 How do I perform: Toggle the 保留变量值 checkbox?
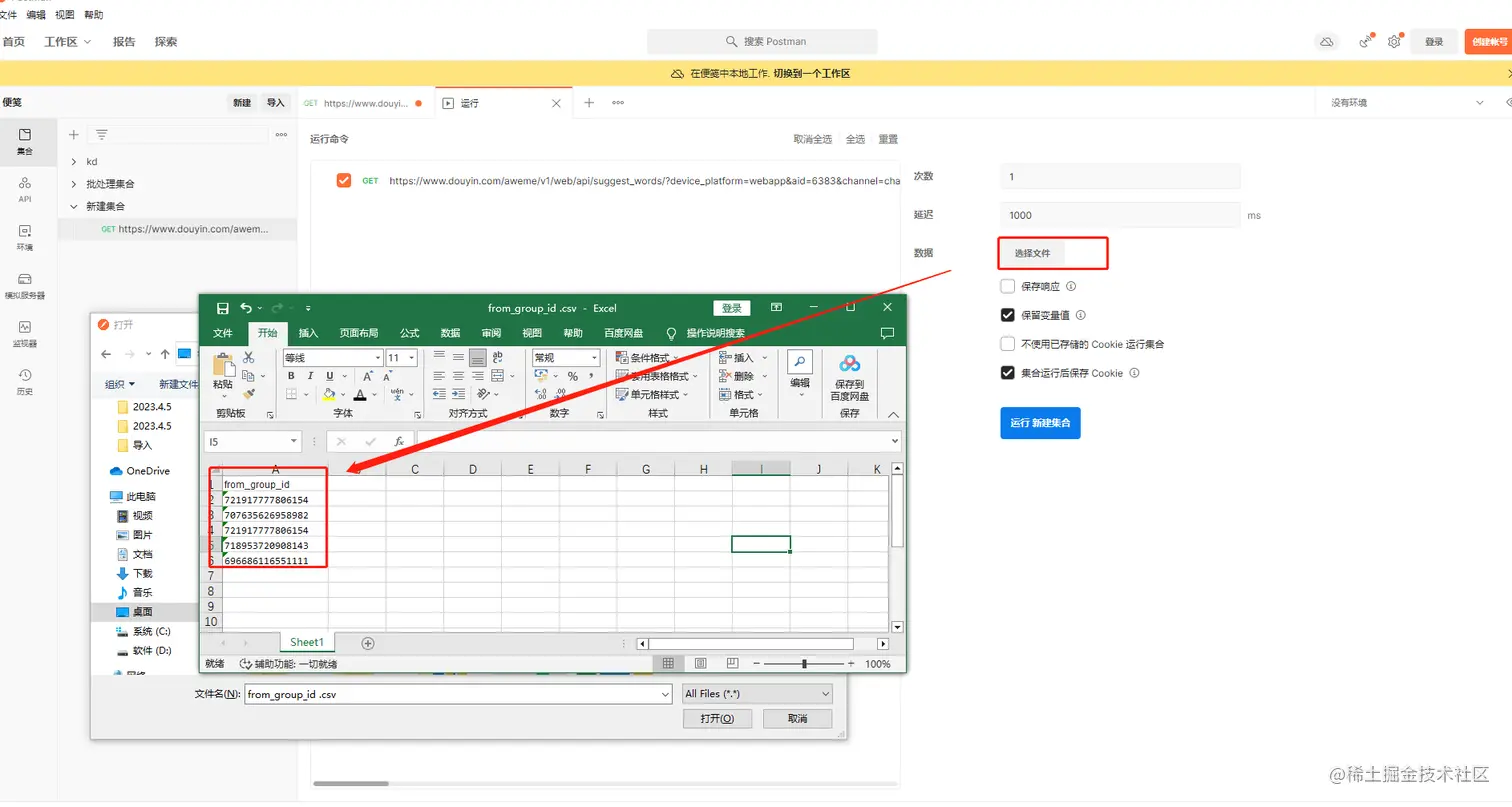1008,315
